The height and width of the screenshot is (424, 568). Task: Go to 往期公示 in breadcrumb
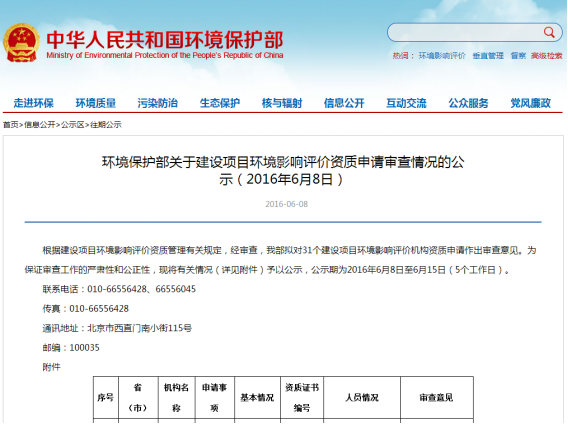105,125
